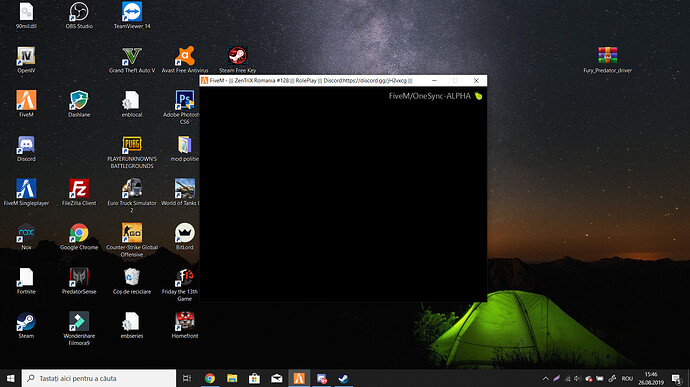Viewport: 690px width, 387px height.
Task: Select the Fury_Predator_driver archive icon
Action: tap(607, 59)
